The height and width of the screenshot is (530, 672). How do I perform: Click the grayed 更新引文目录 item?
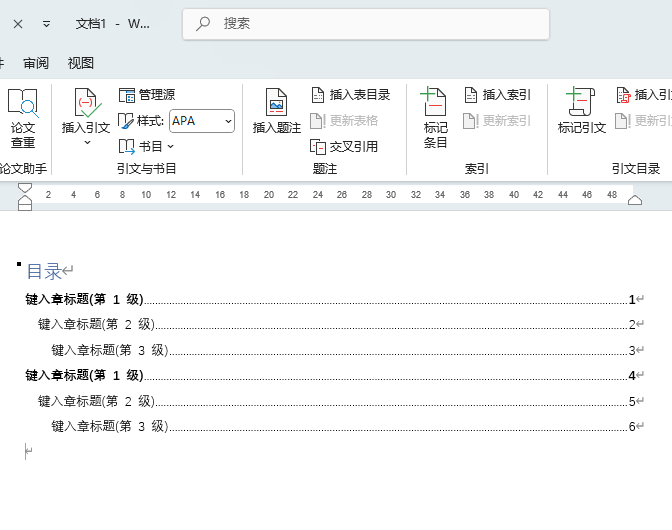[x=643, y=121]
